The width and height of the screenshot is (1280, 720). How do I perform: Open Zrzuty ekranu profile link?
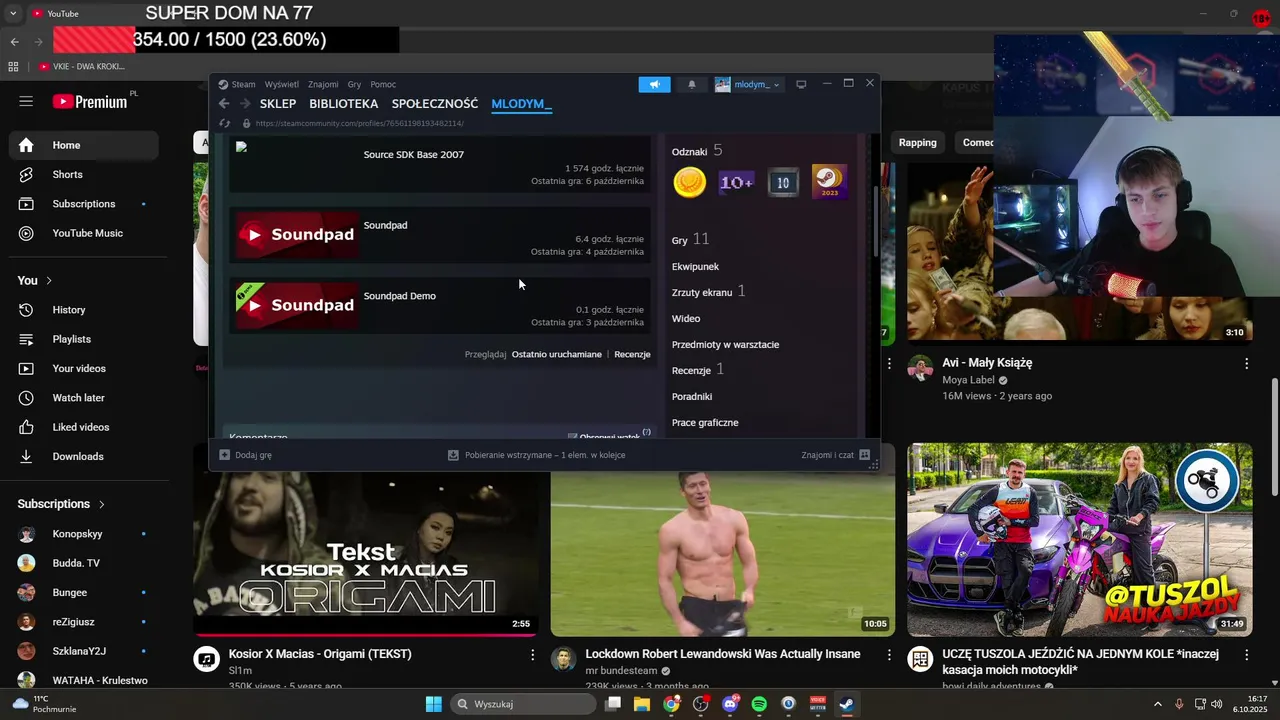(x=702, y=293)
